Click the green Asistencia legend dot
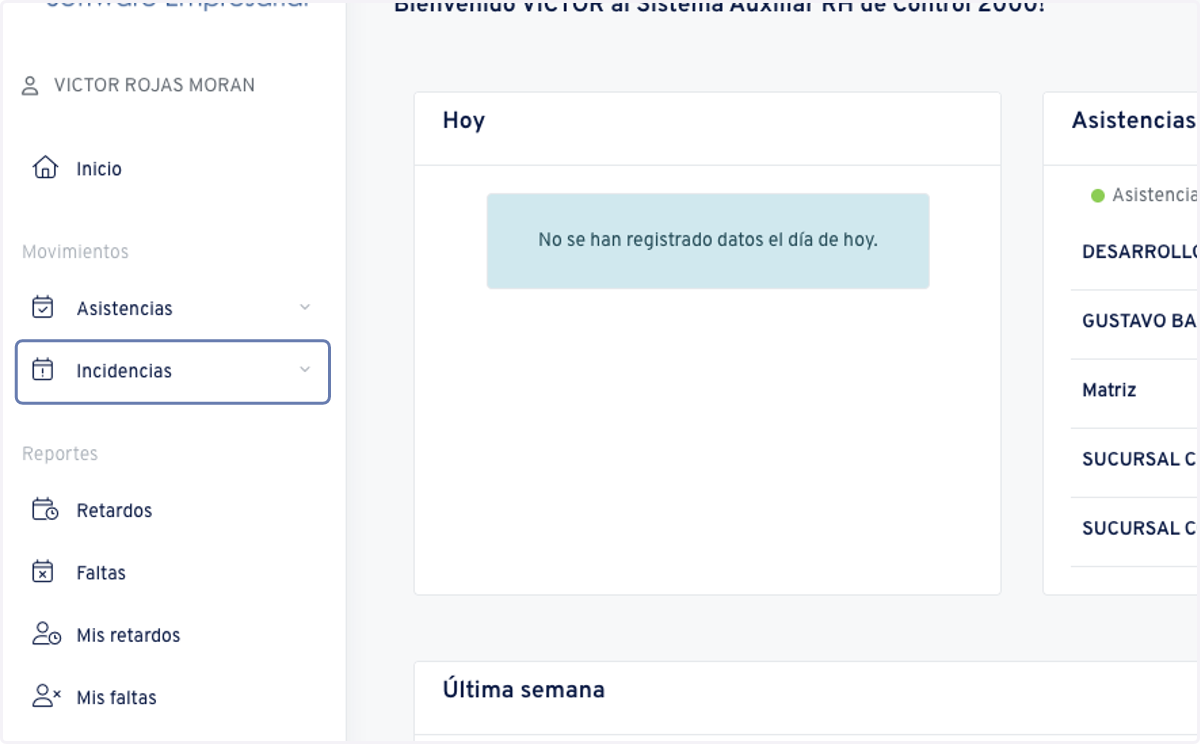This screenshot has width=1200, height=744. (x=1097, y=196)
